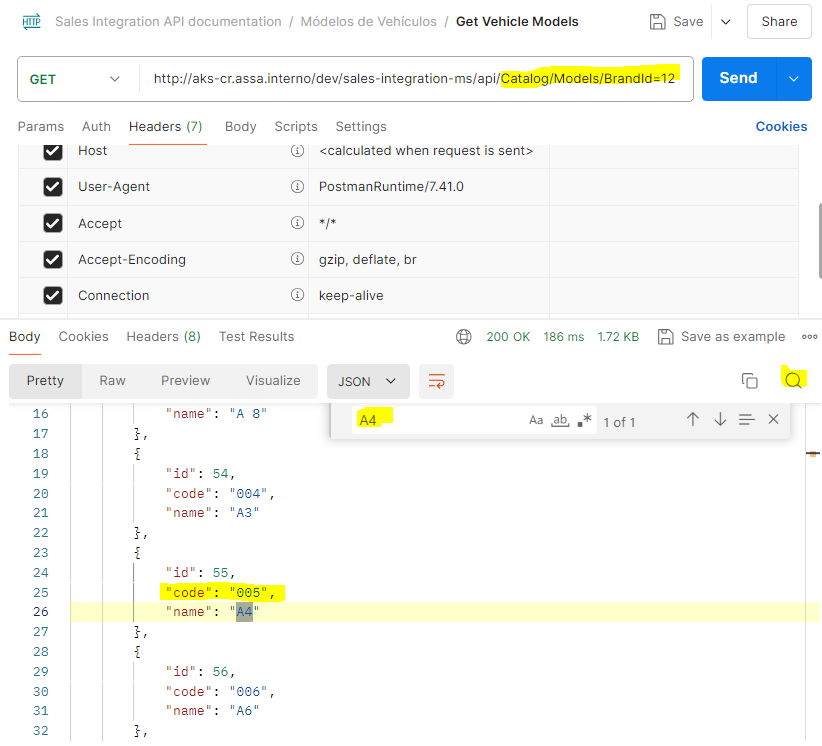
Task: Click the response search magnifier icon
Action: pos(793,380)
